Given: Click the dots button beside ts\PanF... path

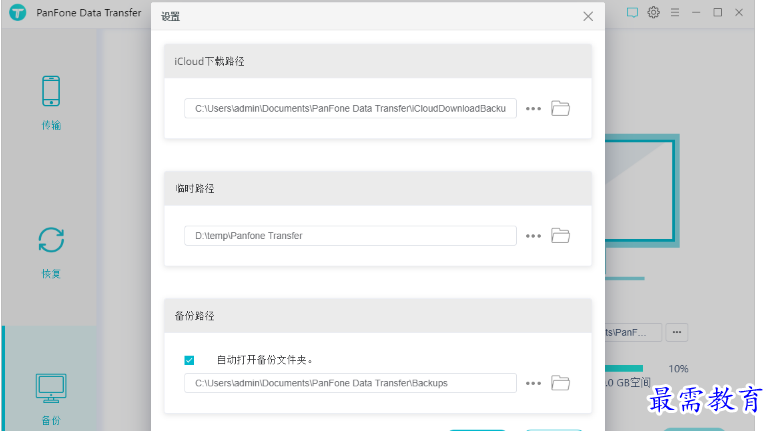Looking at the screenshot, I should coord(677,332).
